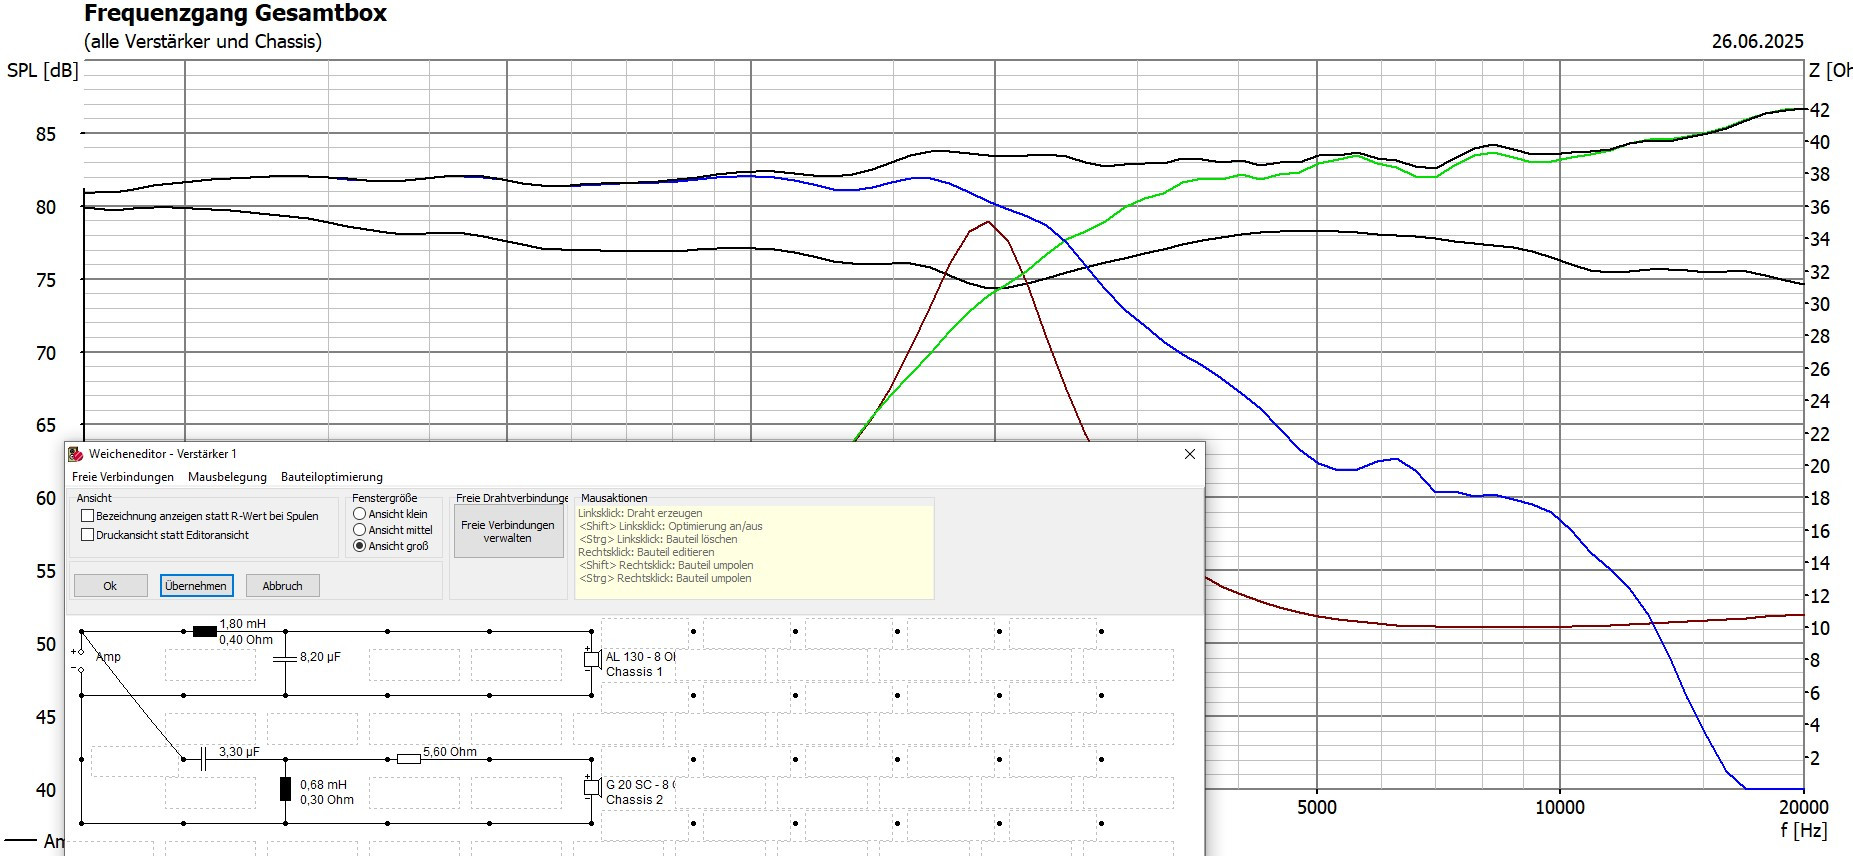Click the Weicheneditor - Verstärker 1 title
Viewport: 1853px width, 856px height.
(163, 454)
